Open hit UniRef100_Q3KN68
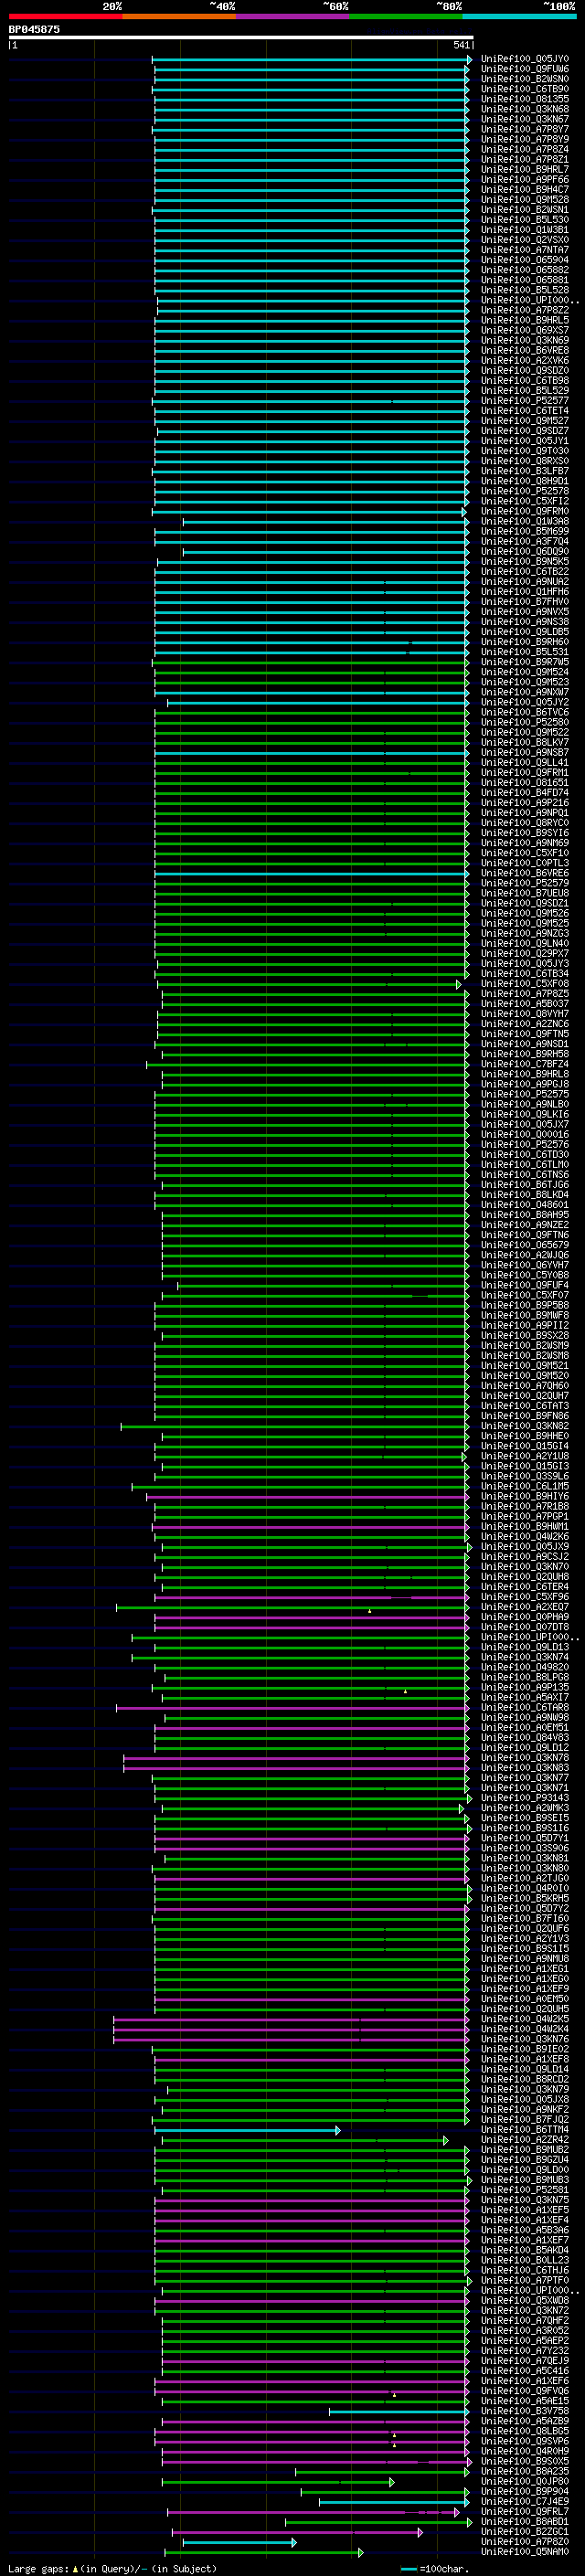The width and height of the screenshot is (585, 2576). pos(525,109)
